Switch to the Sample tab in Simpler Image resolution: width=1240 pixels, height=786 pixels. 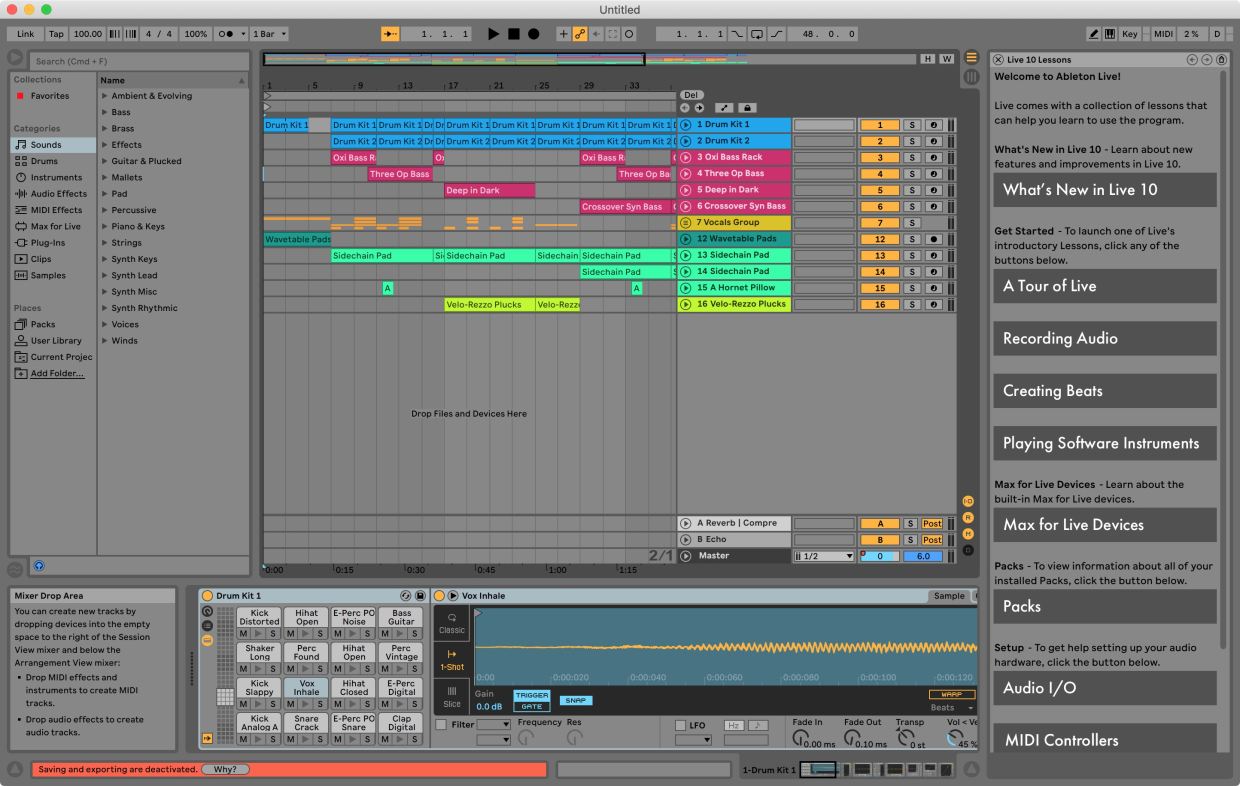click(948, 596)
